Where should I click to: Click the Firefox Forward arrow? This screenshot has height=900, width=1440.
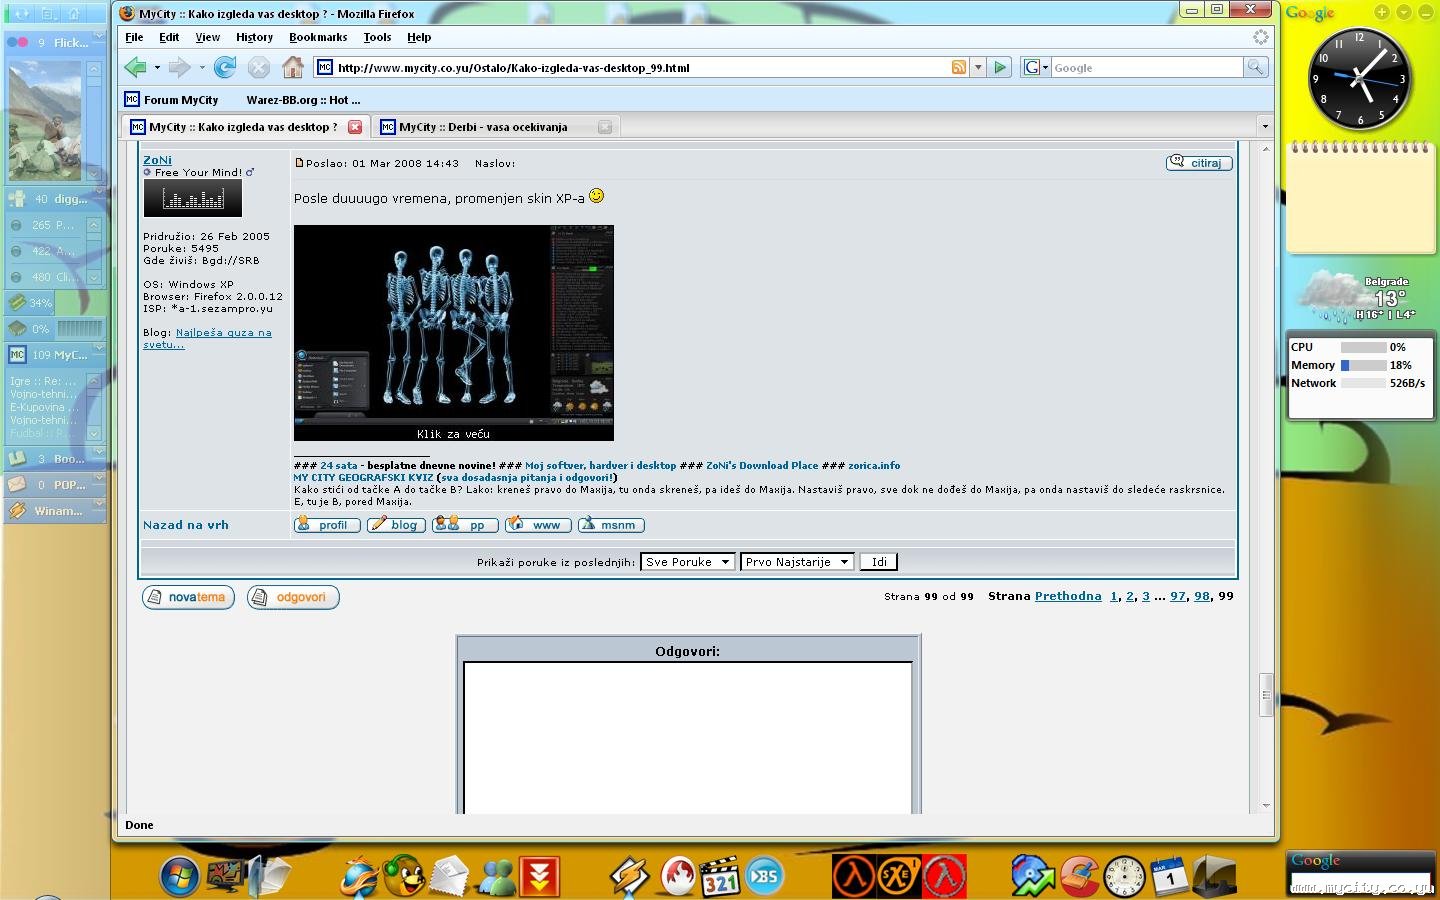click(x=179, y=67)
